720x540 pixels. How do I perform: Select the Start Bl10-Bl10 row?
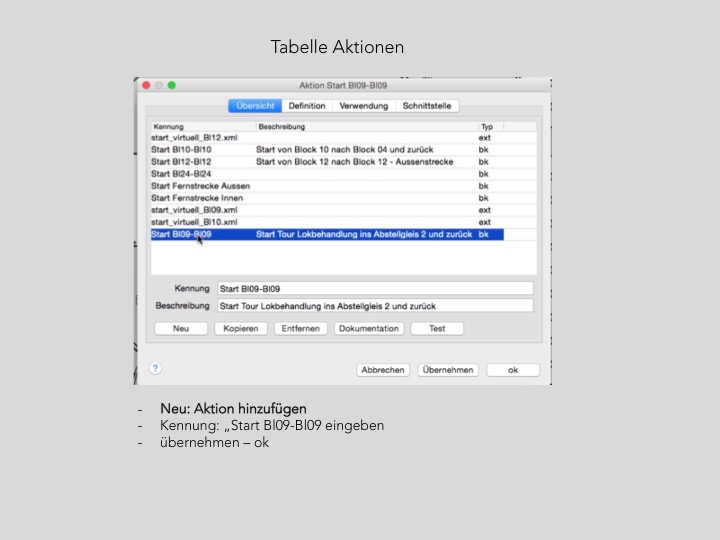[181, 149]
